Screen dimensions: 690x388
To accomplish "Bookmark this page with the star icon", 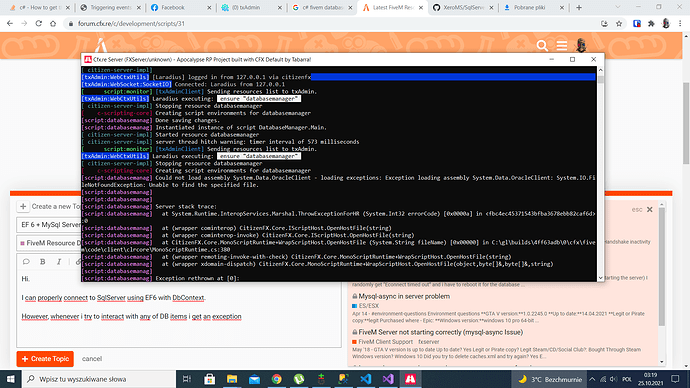I will point(619,24).
